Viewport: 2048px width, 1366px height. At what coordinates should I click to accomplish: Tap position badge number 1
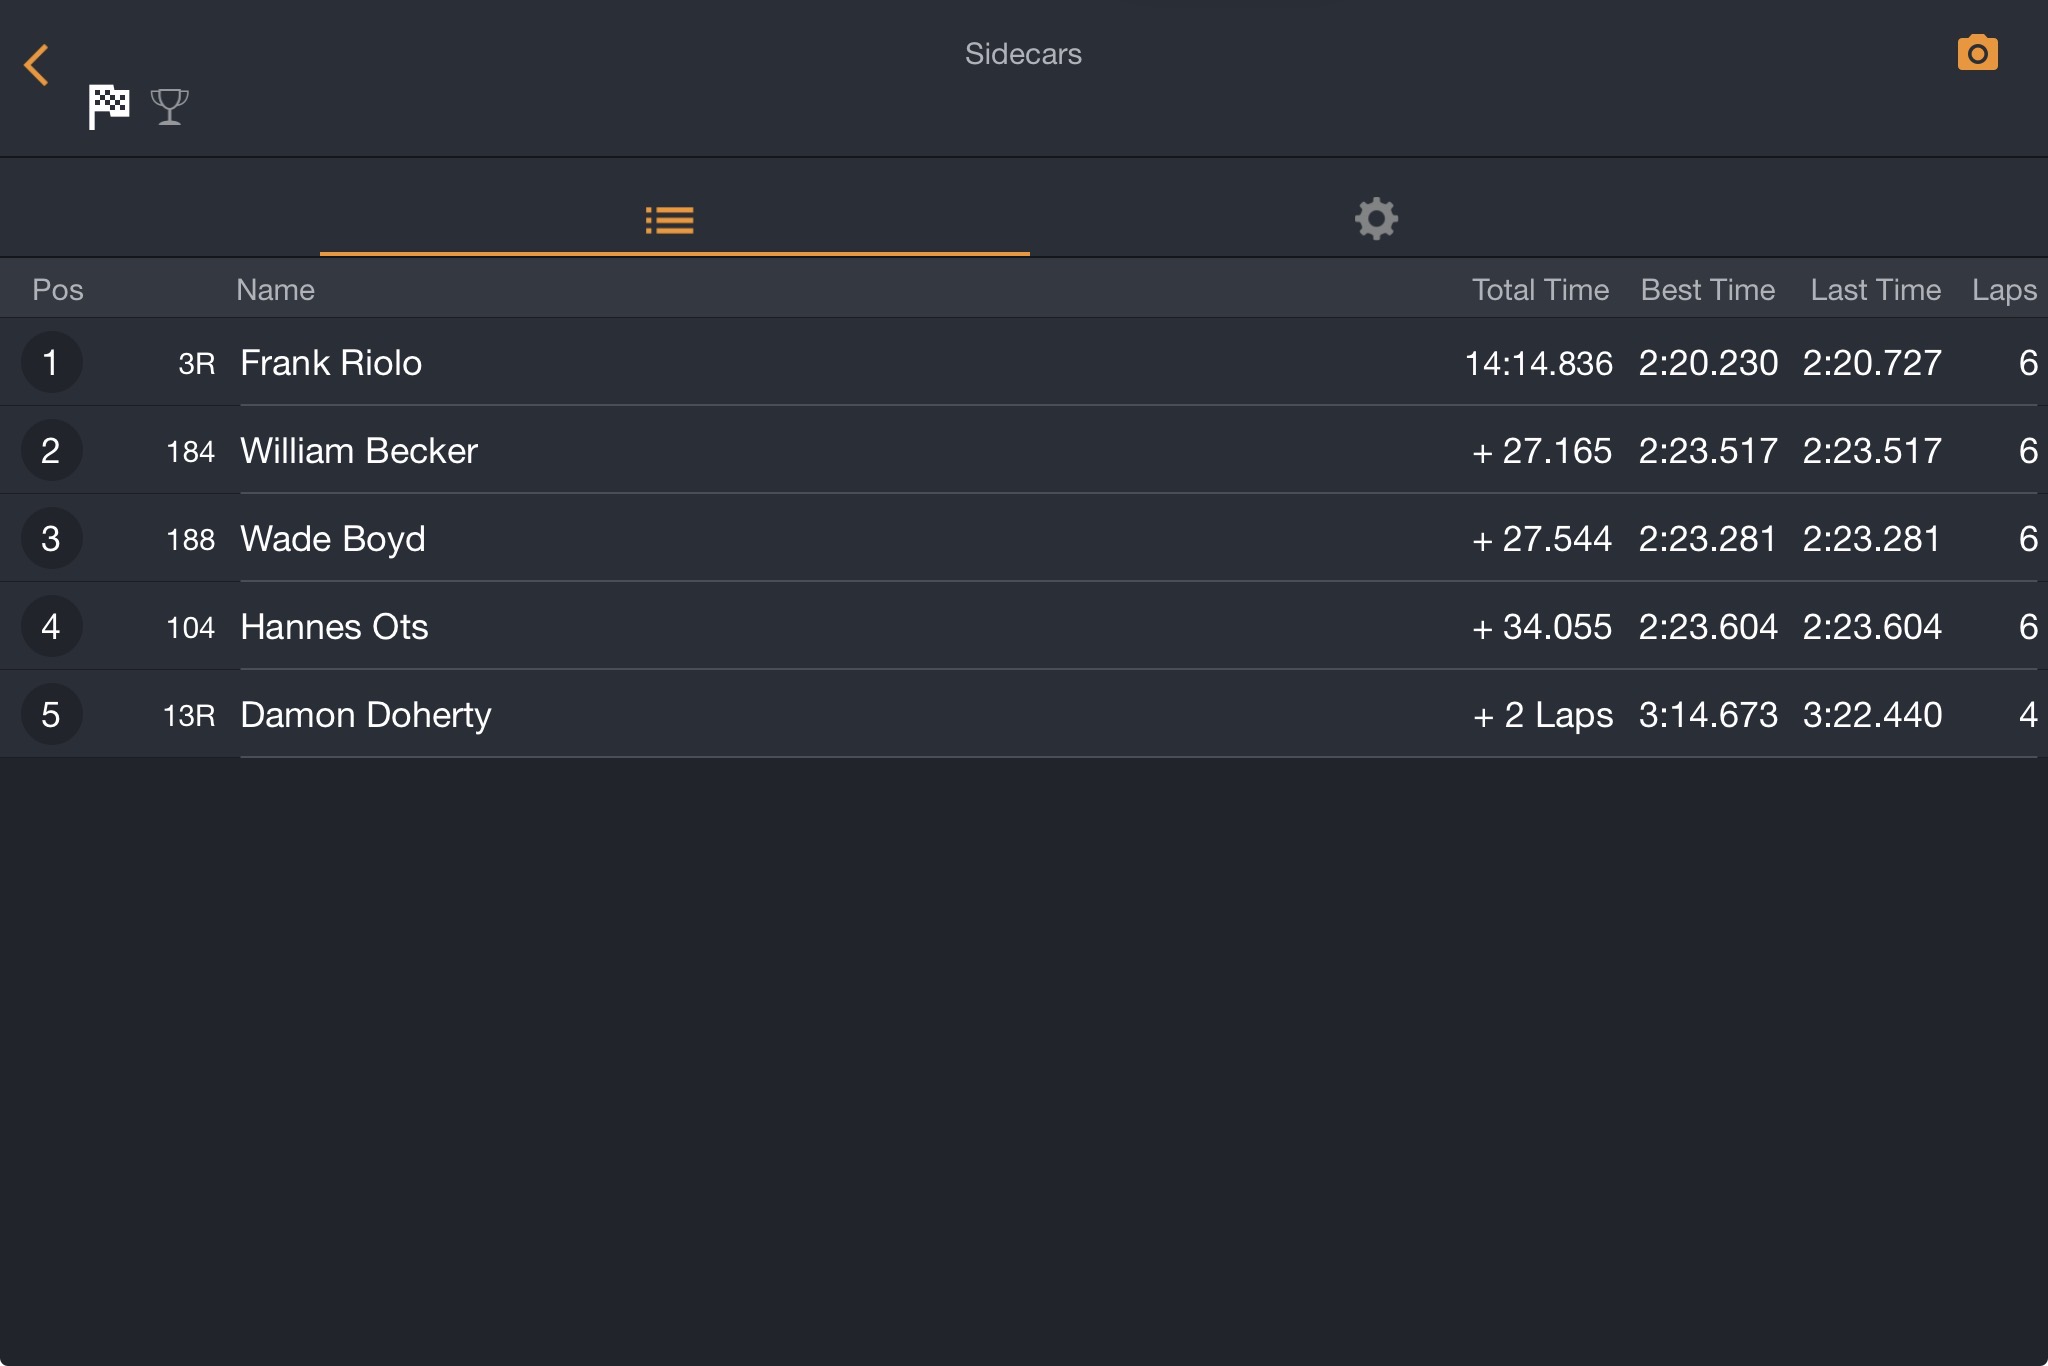51,362
